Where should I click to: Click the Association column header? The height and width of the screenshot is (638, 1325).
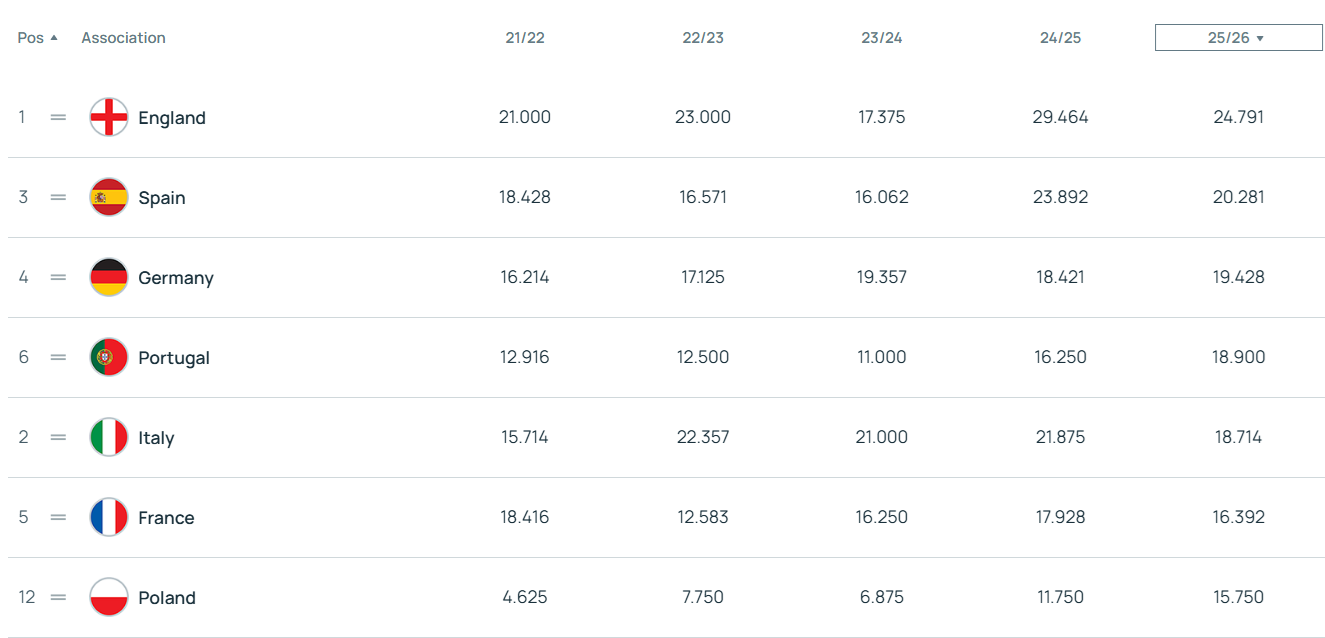point(123,38)
